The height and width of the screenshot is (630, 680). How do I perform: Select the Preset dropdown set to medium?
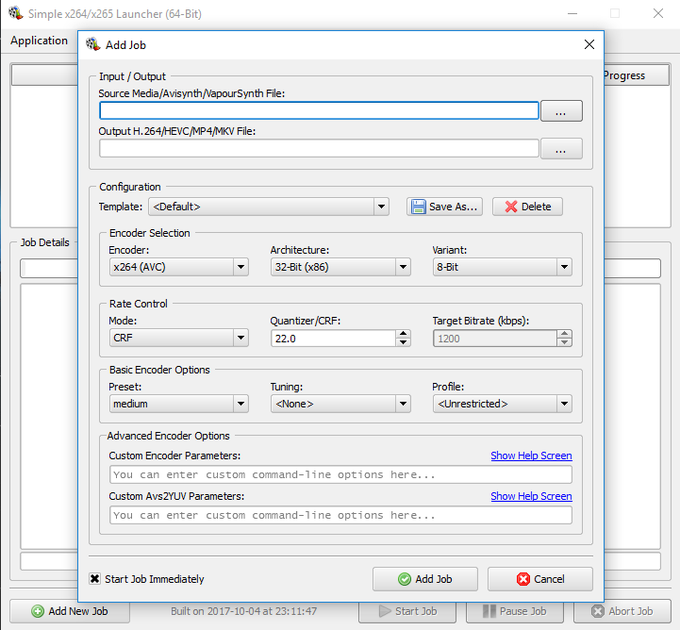click(x=179, y=404)
